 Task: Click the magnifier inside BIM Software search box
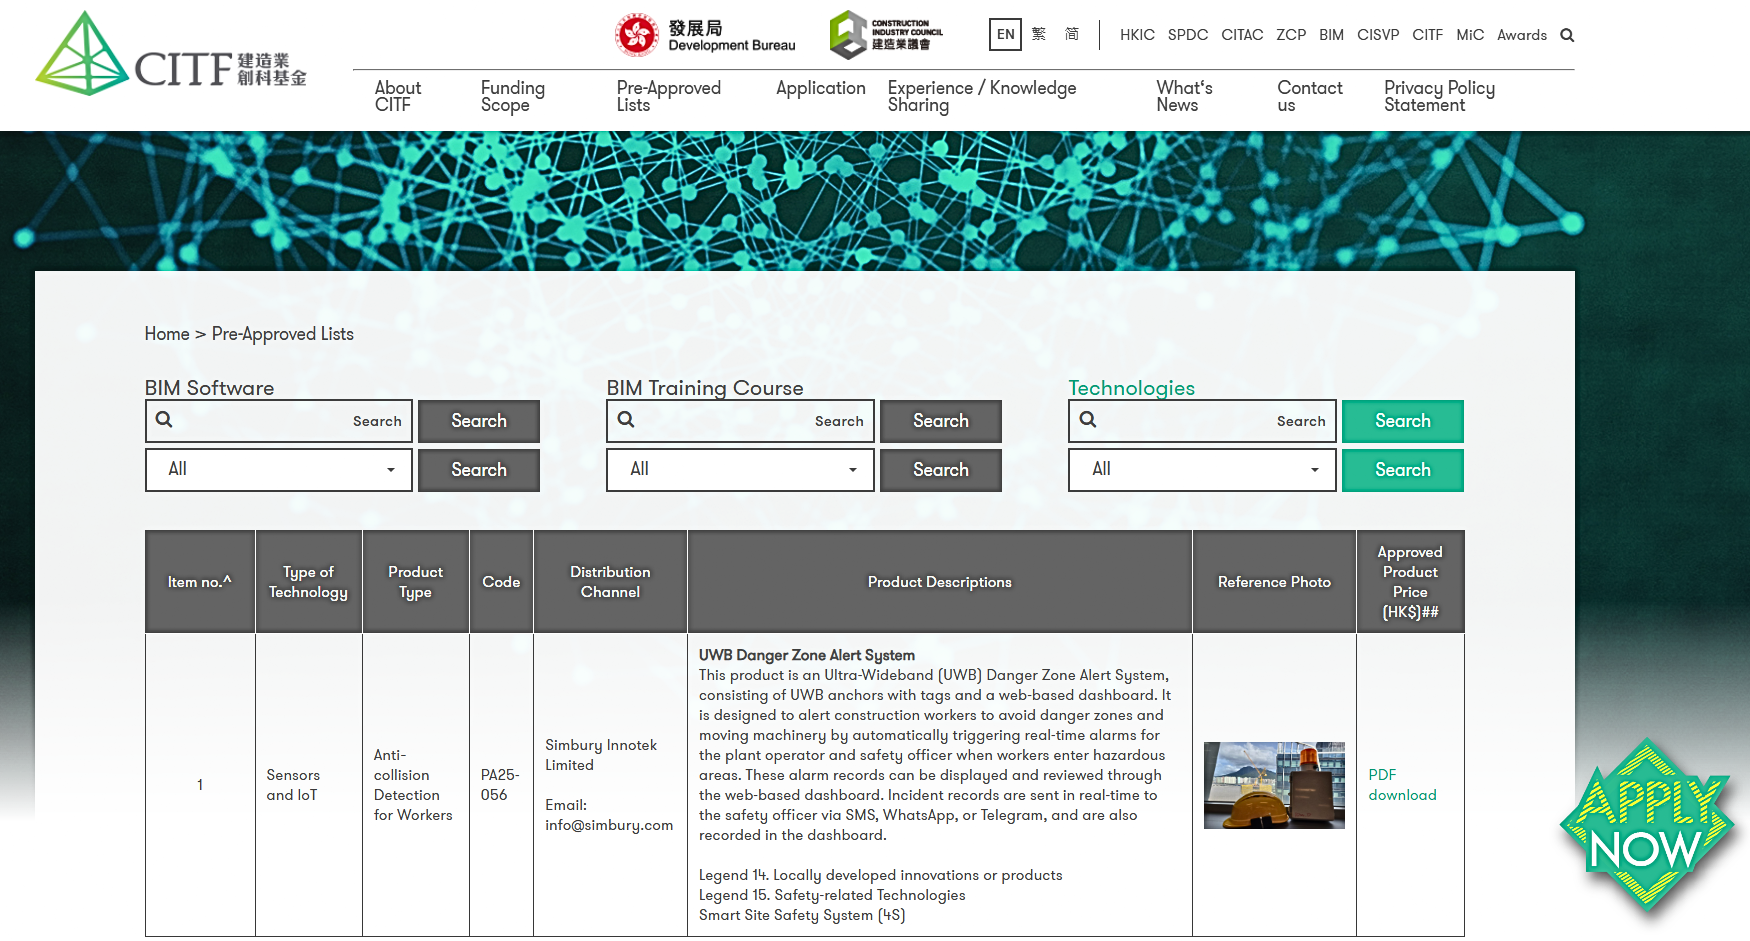point(164,420)
